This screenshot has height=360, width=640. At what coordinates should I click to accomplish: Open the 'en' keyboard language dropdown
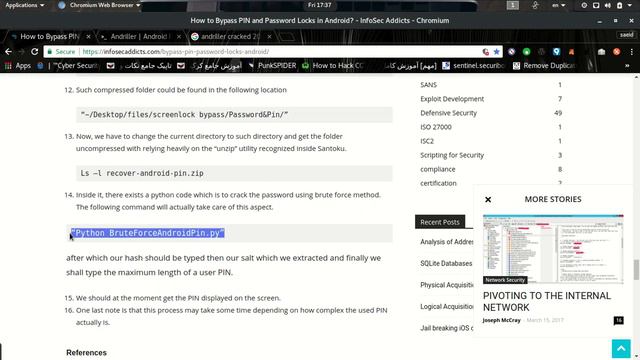558,5
